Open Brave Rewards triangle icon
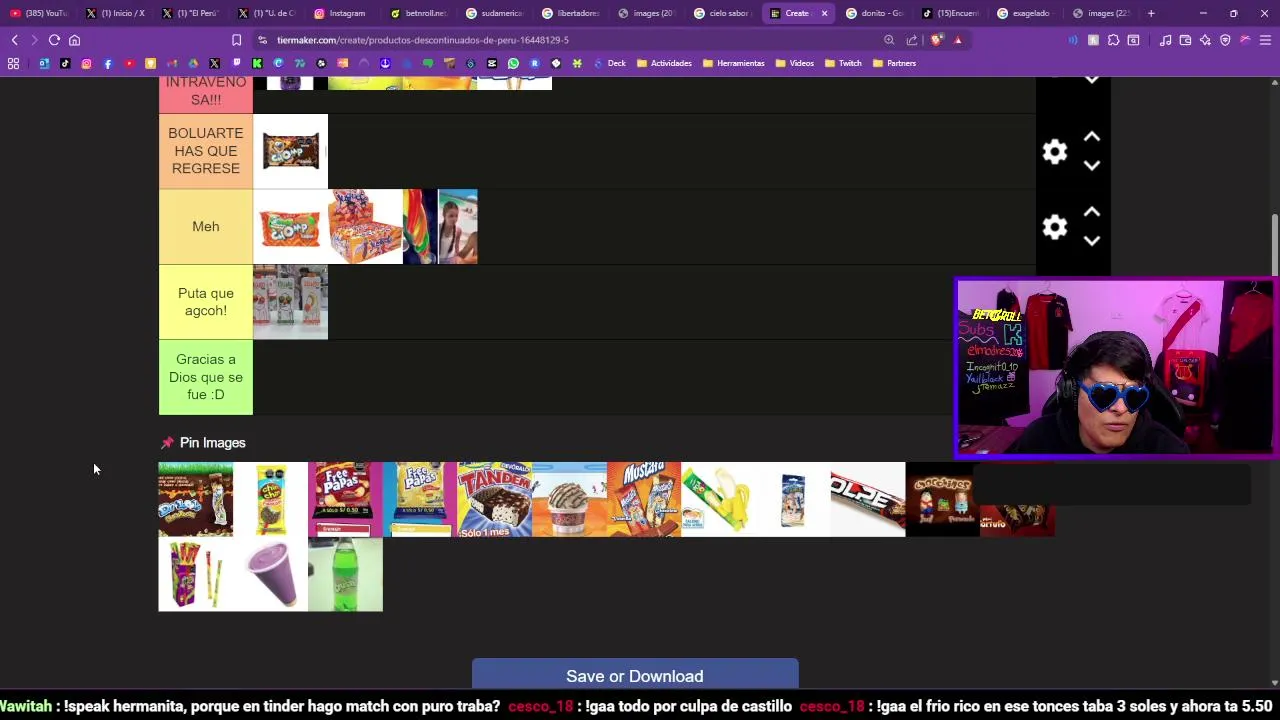Screen dimensions: 1280x720 [x=958, y=40]
